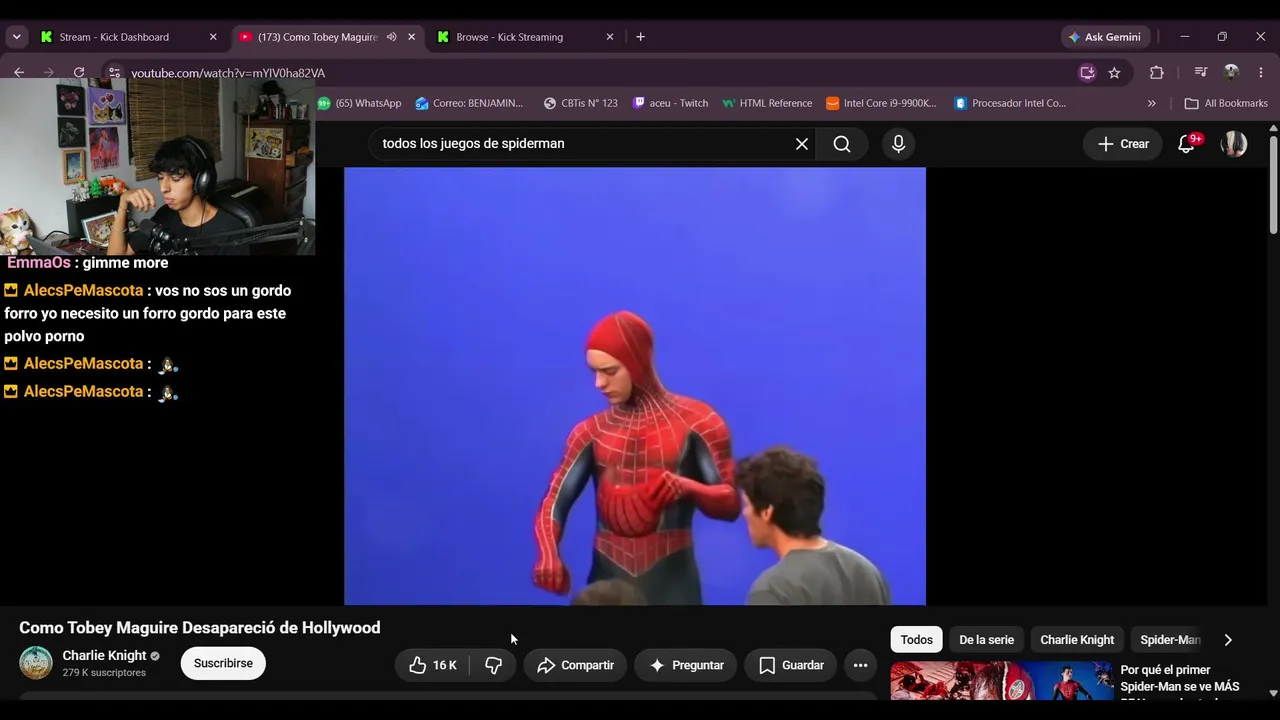Screen dimensions: 1280x720
Task: Open browser extensions puzzle icon
Action: [1157, 73]
